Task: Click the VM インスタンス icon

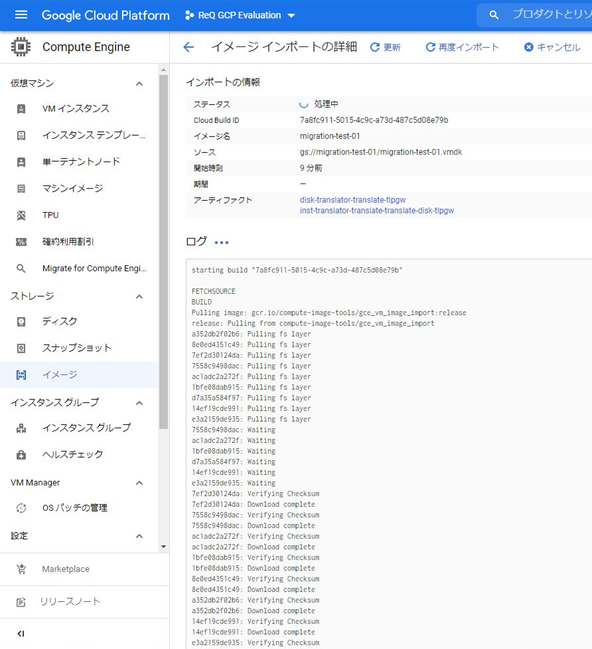Action: click(x=21, y=109)
